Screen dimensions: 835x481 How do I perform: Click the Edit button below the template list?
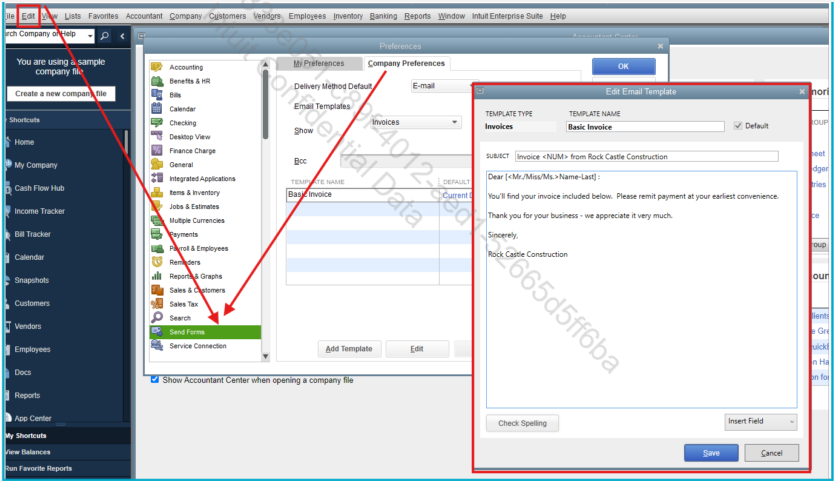[416, 349]
